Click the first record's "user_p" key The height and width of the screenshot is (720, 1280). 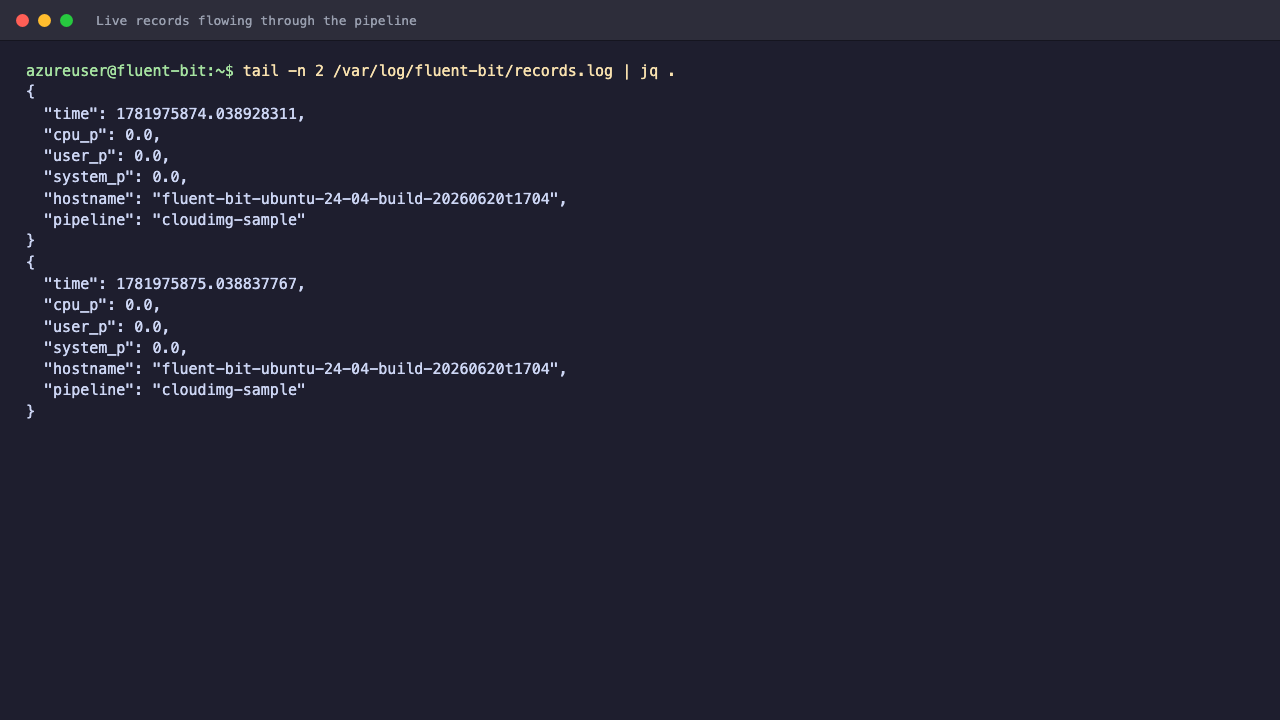(x=80, y=156)
